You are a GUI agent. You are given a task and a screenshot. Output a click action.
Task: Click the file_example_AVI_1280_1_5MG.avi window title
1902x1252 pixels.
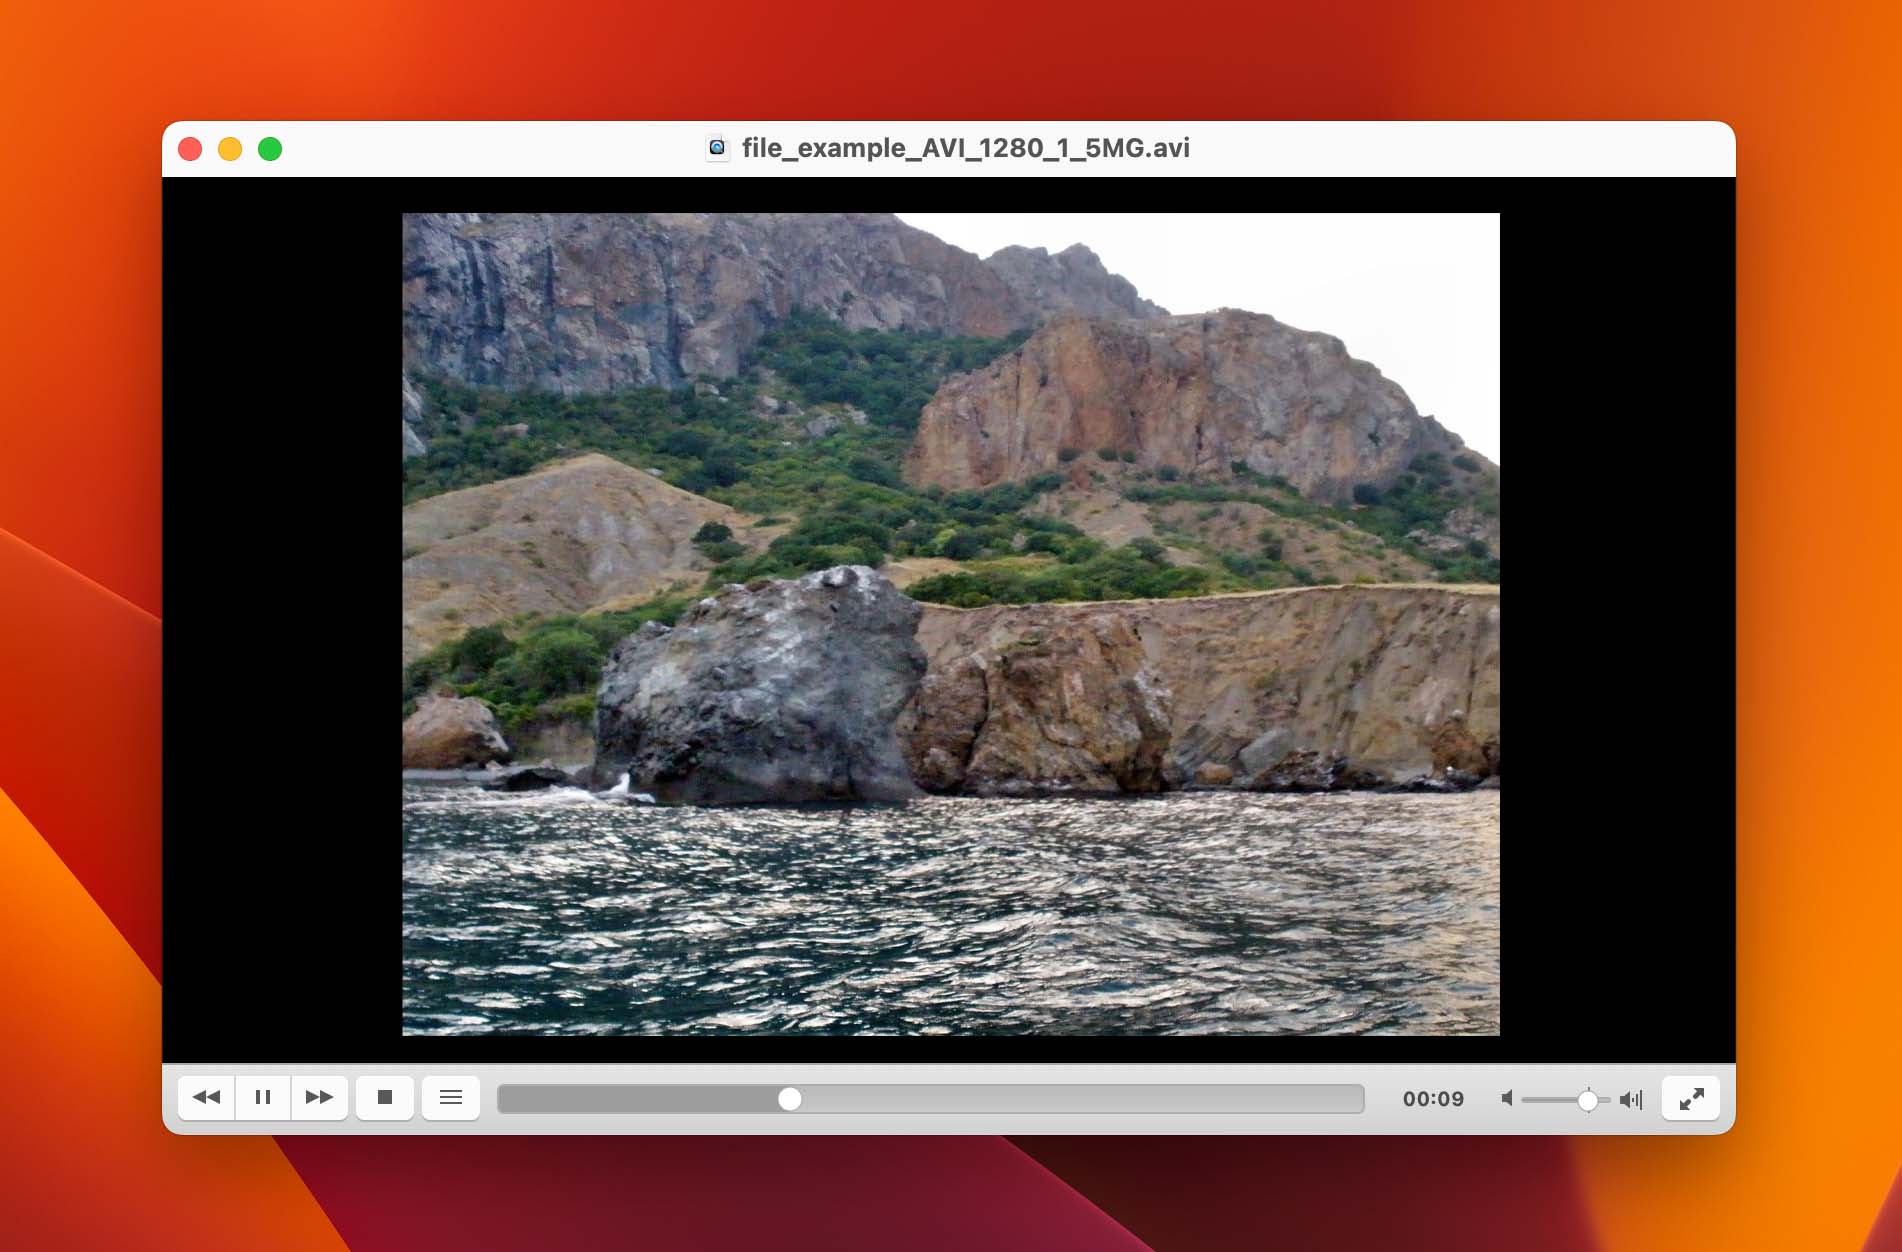coord(966,148)
